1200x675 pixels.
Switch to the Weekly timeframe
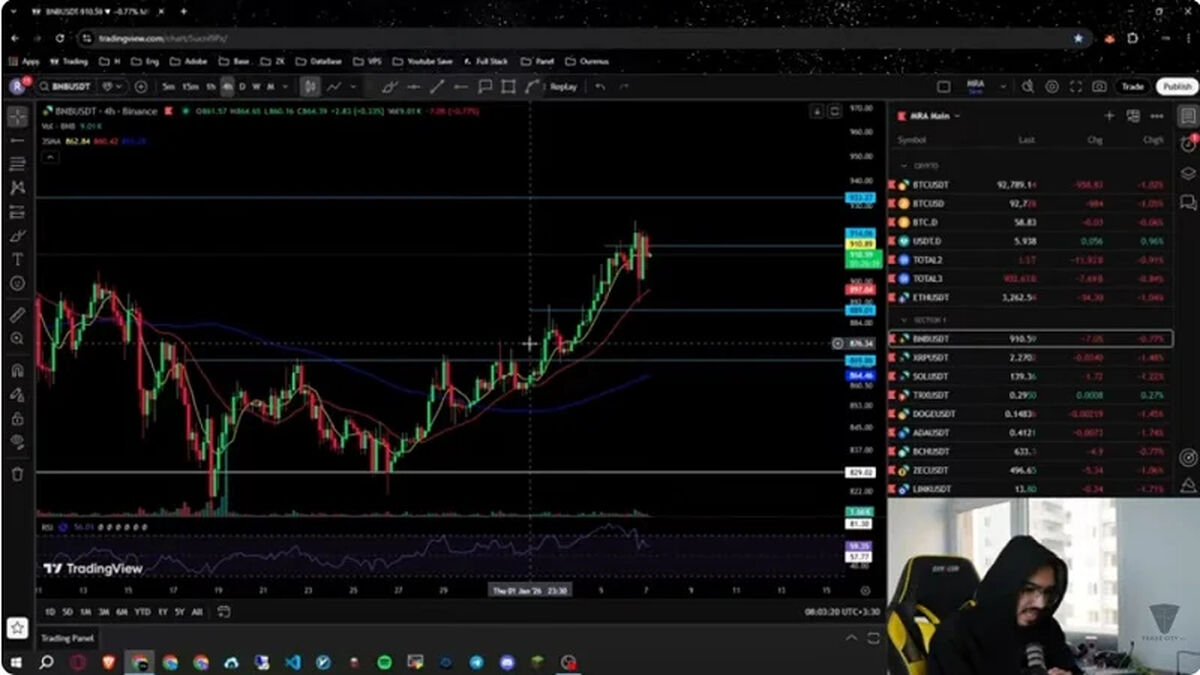[x=256, y=87]
